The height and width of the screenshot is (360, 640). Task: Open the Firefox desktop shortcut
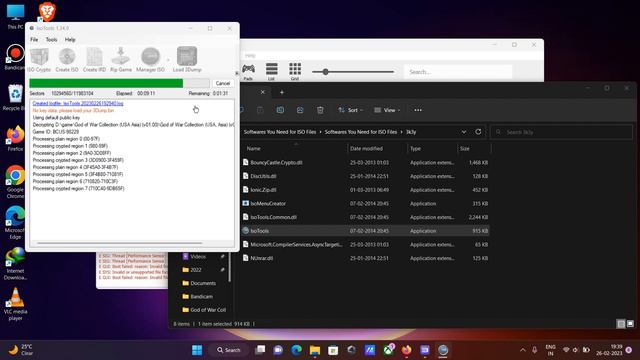click(15, 139)
